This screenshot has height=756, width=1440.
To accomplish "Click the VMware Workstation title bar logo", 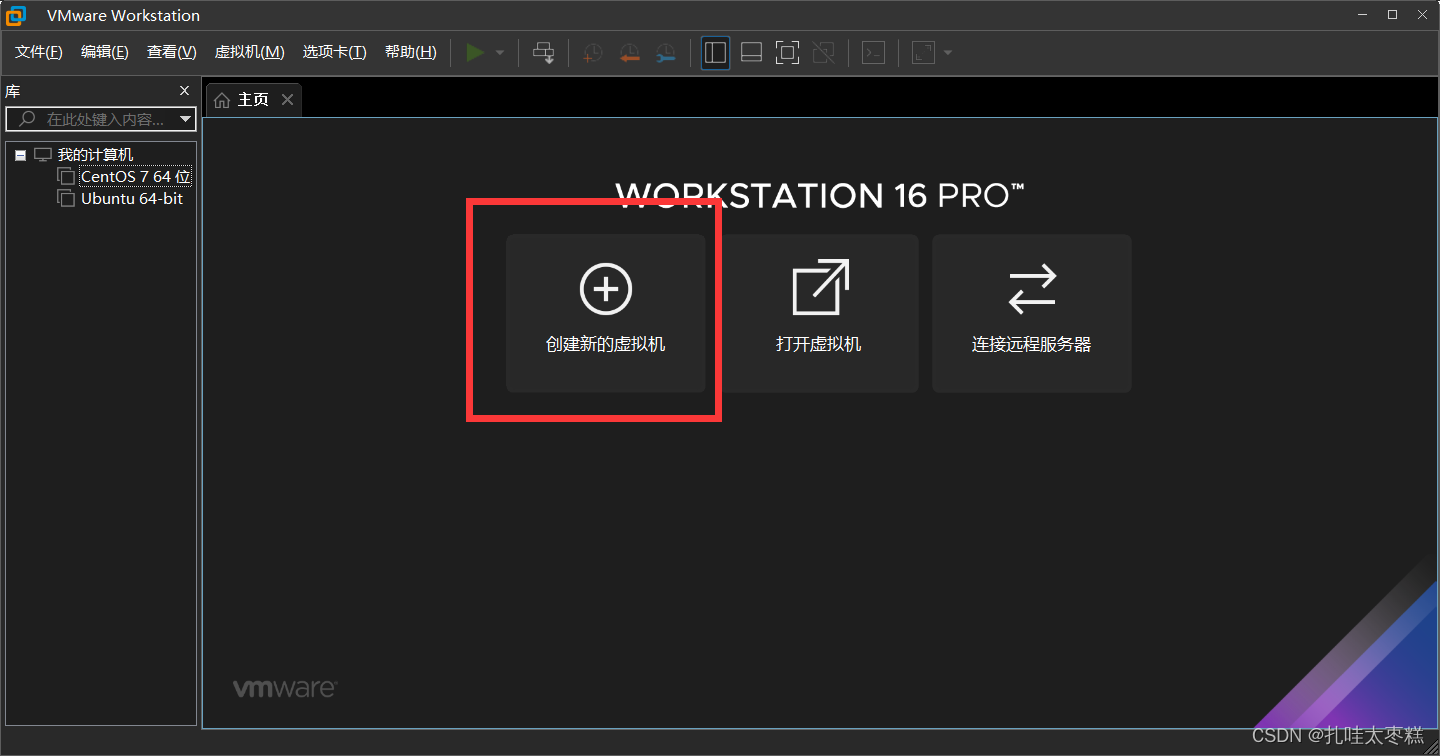I will (x=16, y=15).
